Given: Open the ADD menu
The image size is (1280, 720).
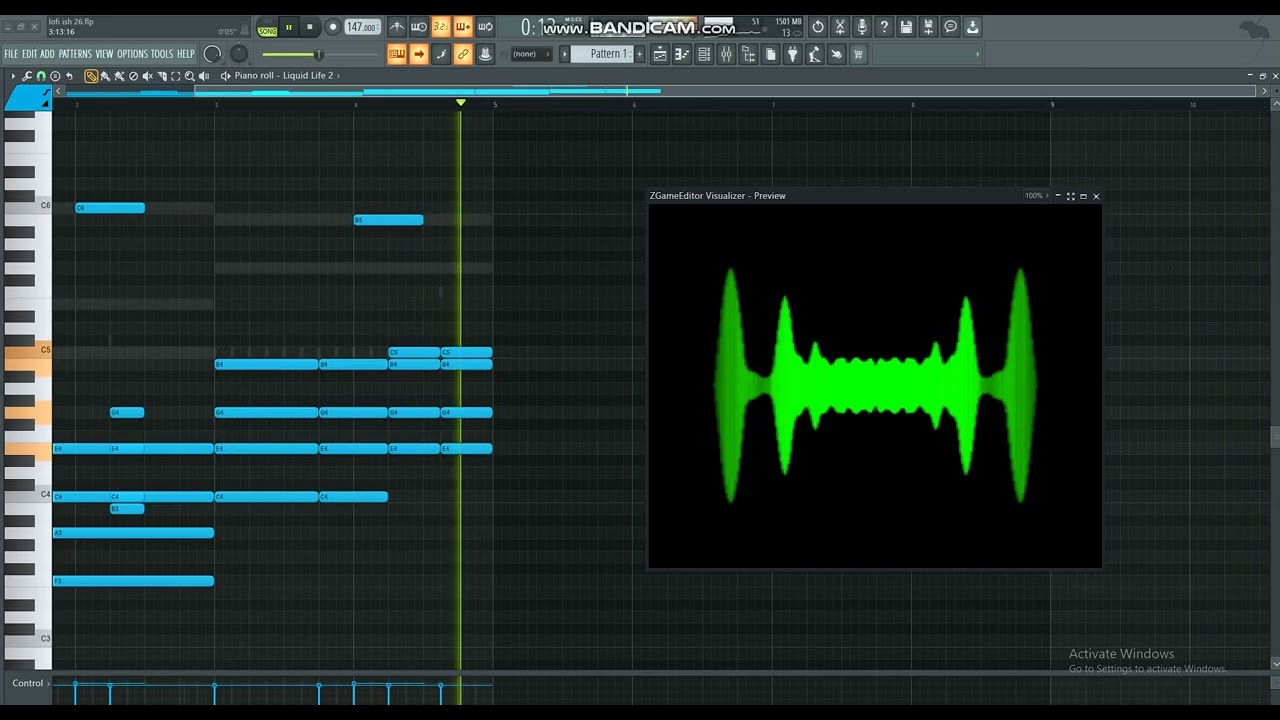Looking at the screenshot, I should point(47,54).
